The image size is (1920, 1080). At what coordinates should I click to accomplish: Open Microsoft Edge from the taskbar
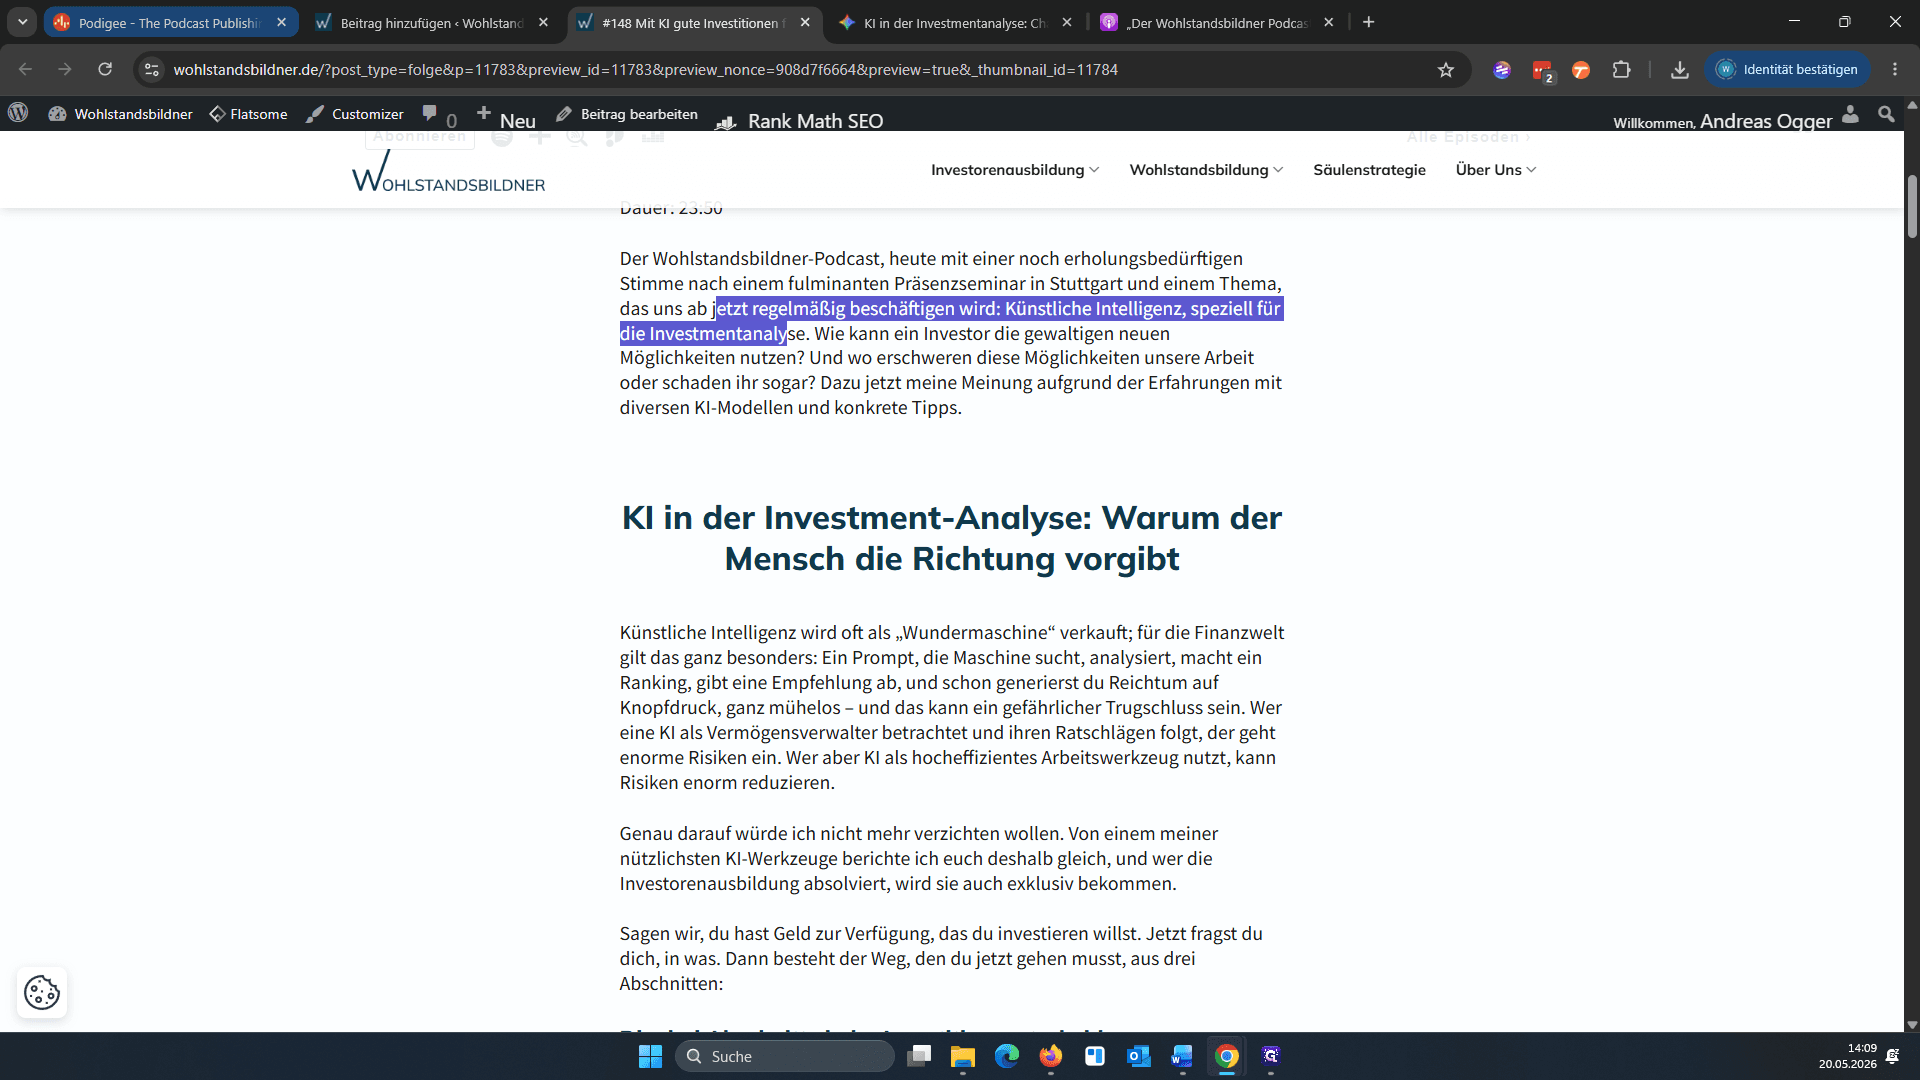[x=1006, y=1056]
